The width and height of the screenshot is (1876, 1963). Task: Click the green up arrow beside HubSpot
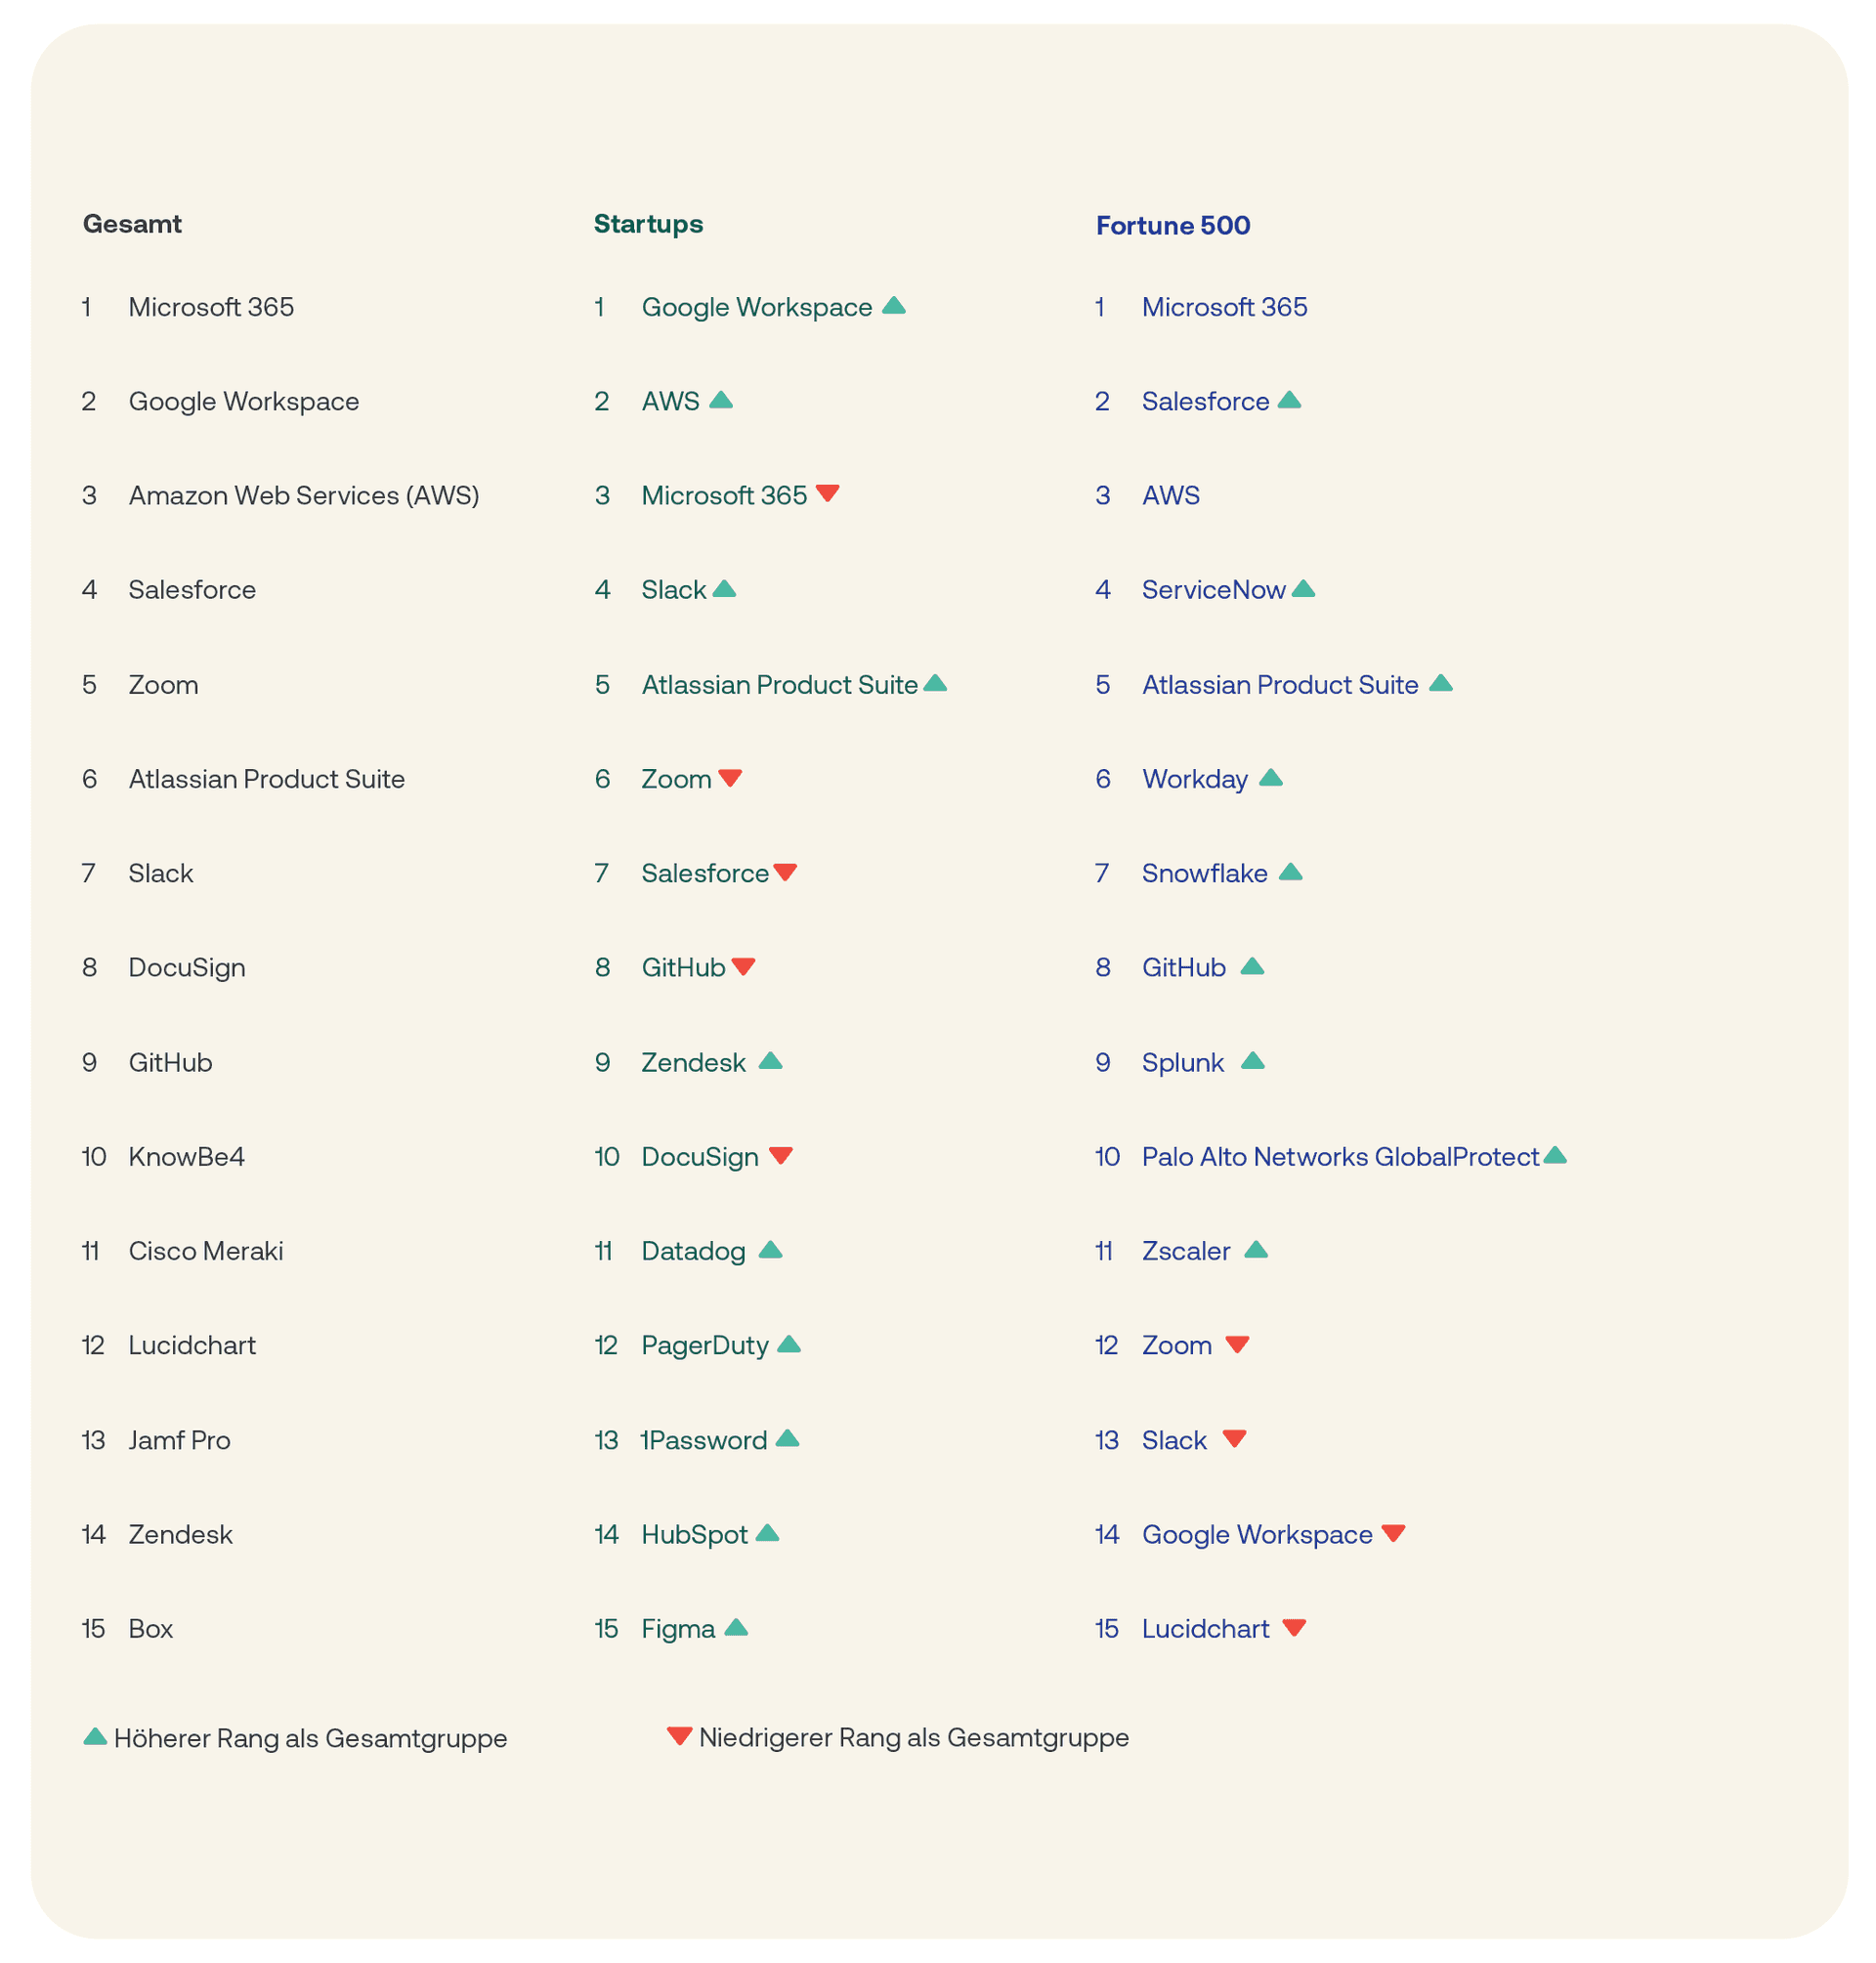click(x=767, y=1533)
